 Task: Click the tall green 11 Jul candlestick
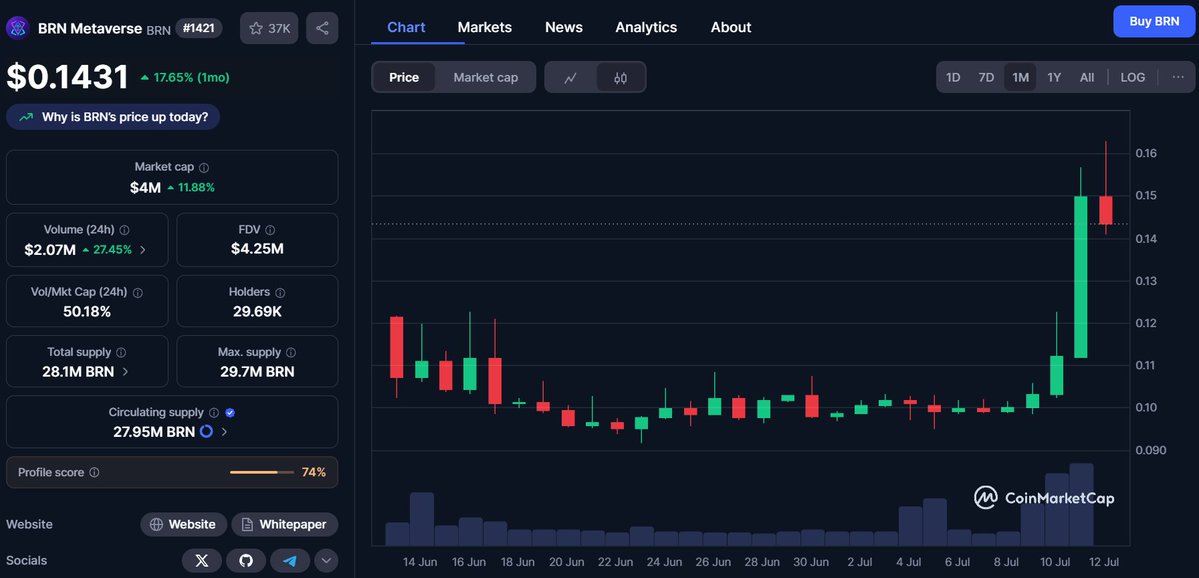(1080, 277)
